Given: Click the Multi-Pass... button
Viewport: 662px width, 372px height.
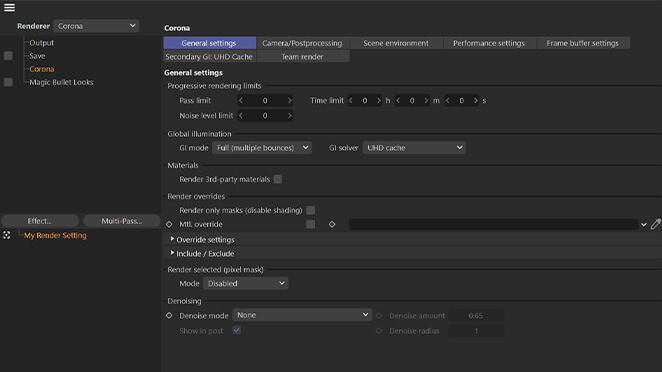Looking at the screenshot, I should pos(122,221).
